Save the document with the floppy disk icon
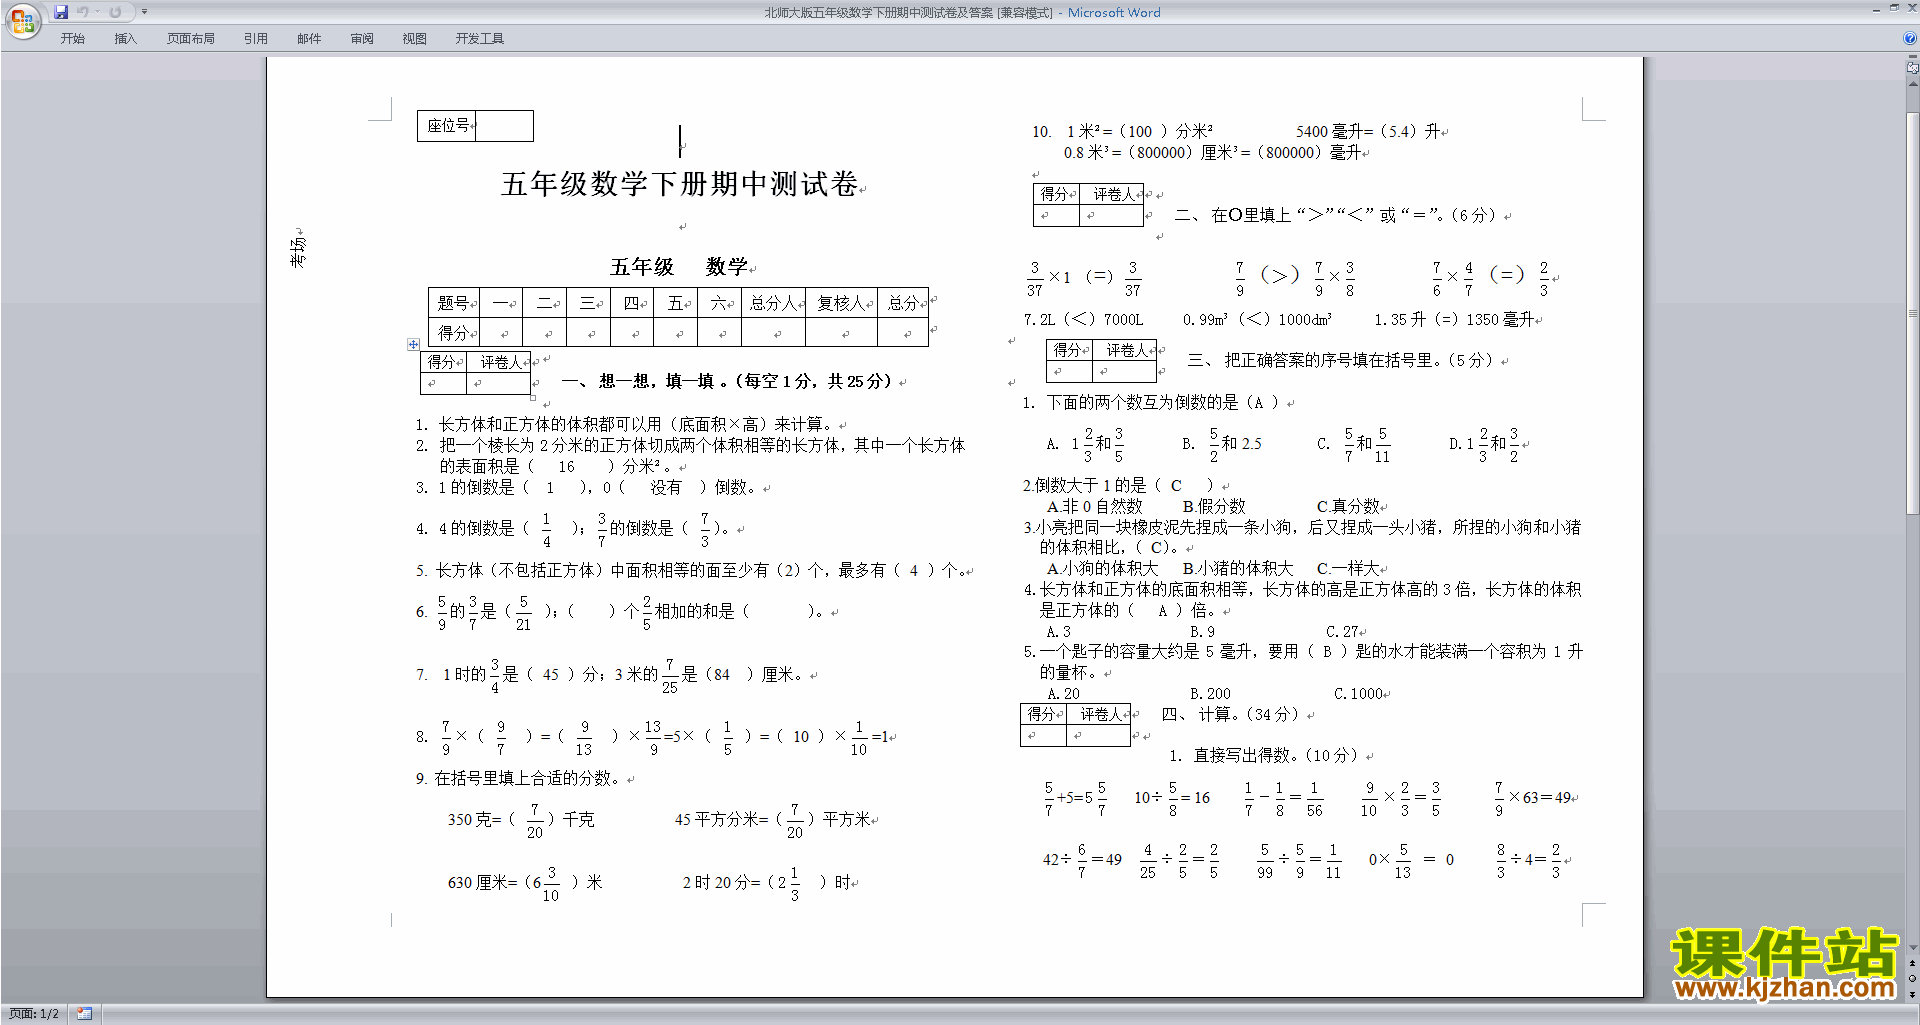Screen dimensions: 1920x1025 tap(61, 12)
